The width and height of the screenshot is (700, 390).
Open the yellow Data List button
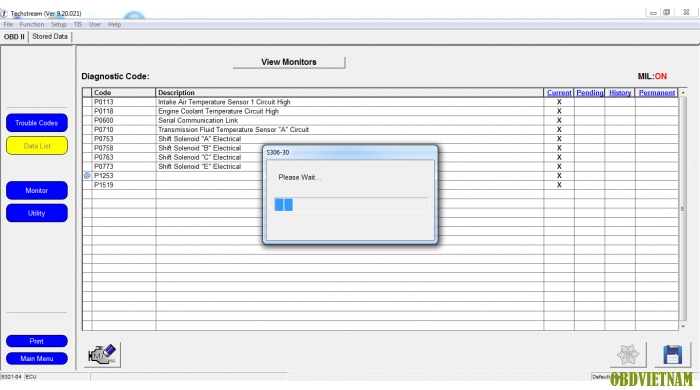coord(37,146)
